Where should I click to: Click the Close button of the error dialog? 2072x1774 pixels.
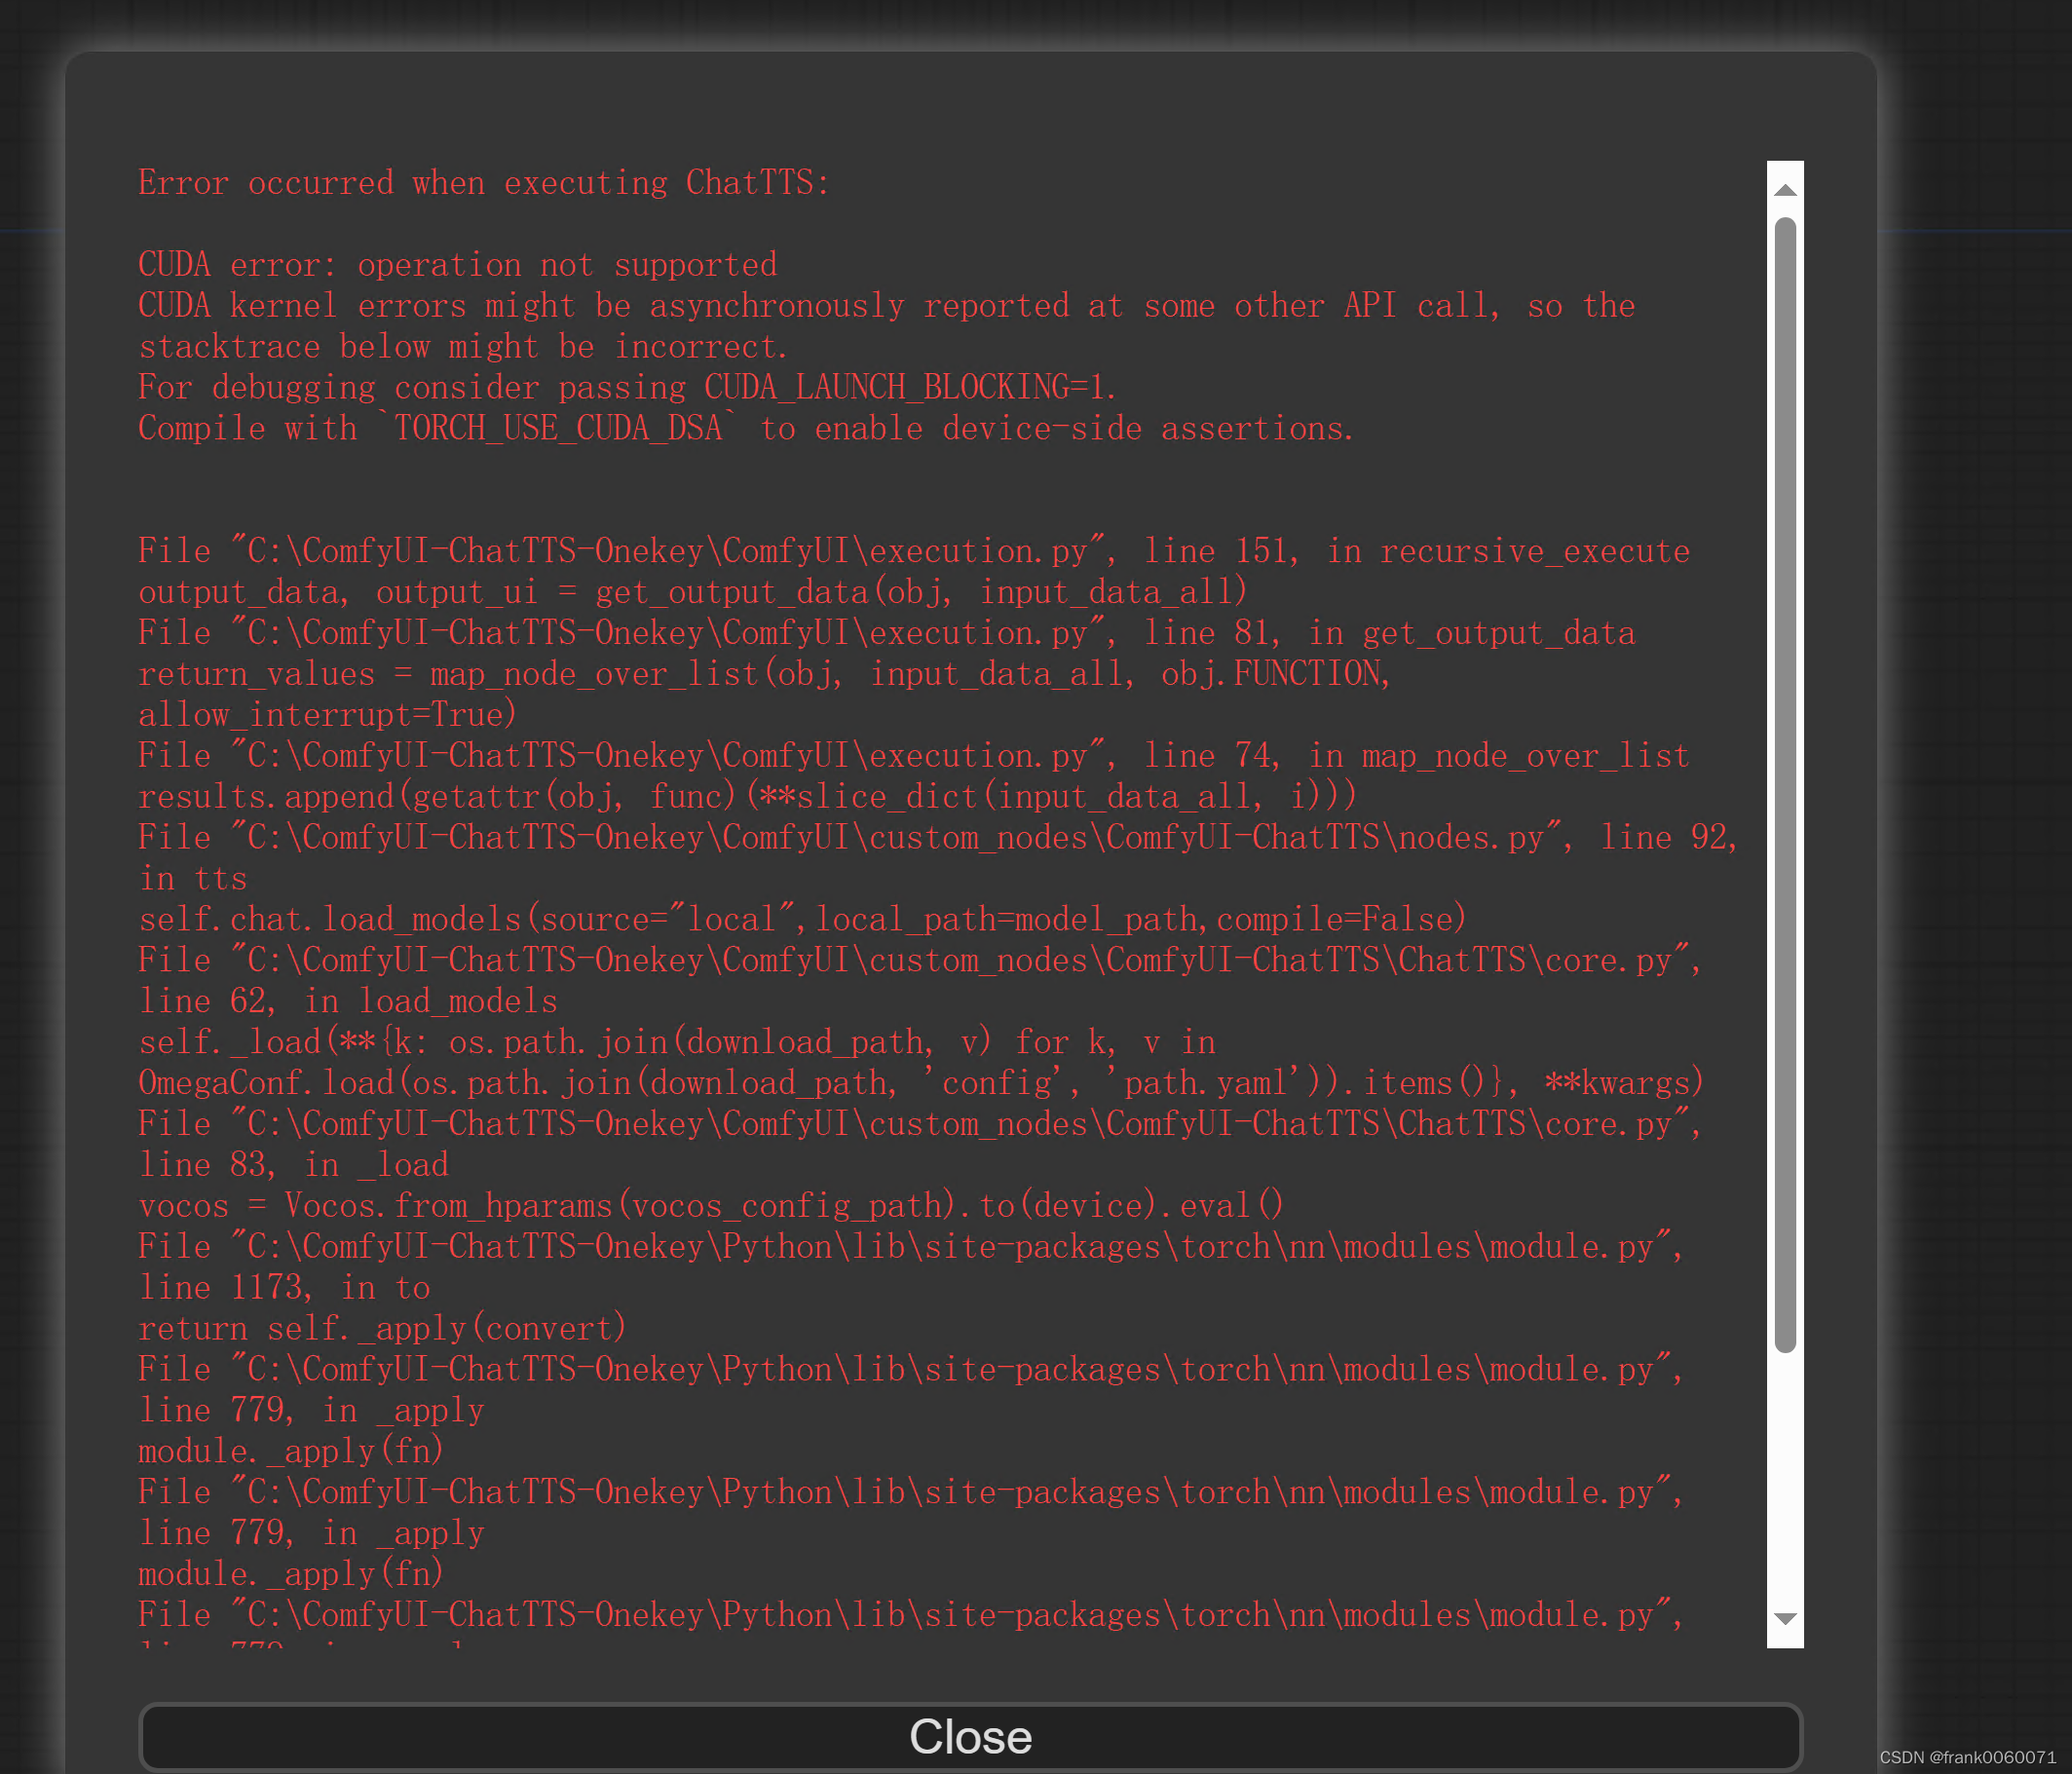(969, 1736)
